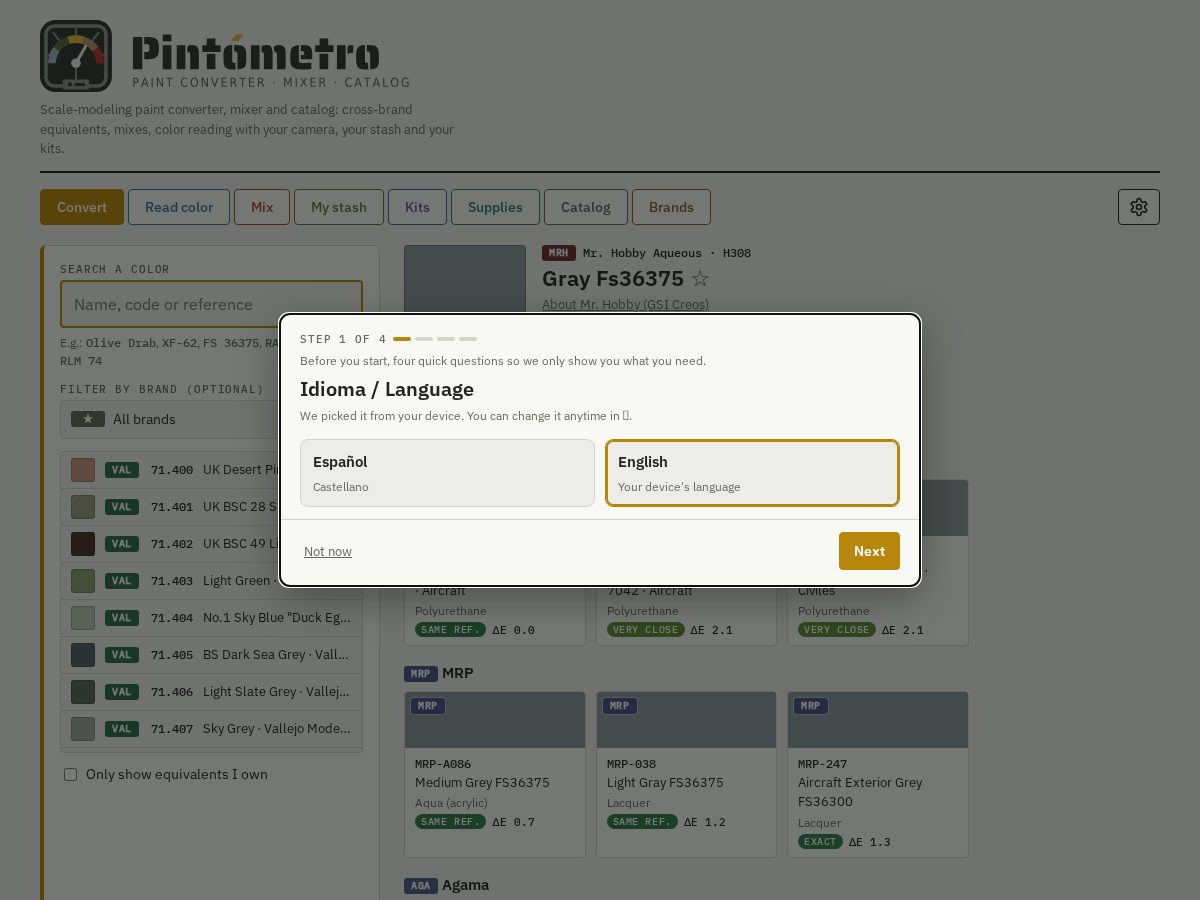Open the Brands tab
The height and width of the screenshot is (900, 1200).
point(671,207)
